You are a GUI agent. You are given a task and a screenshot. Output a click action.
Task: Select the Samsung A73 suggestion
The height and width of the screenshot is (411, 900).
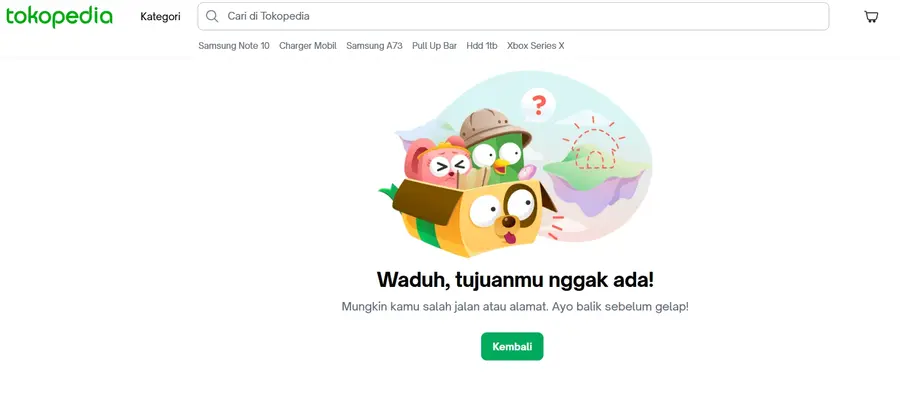click(x=374, y=45)
